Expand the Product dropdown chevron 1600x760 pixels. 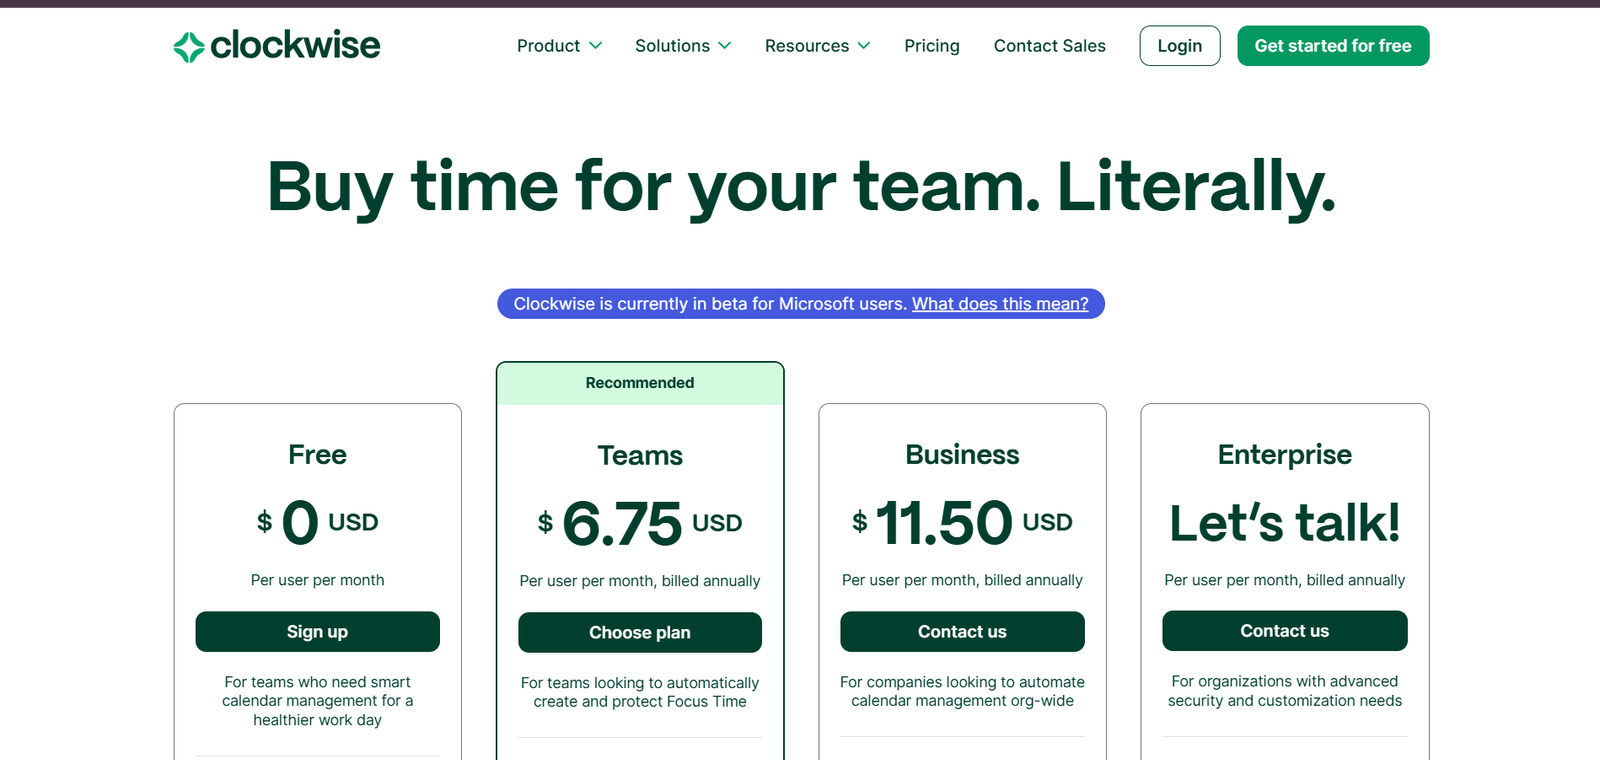click(x=596, y=46)
